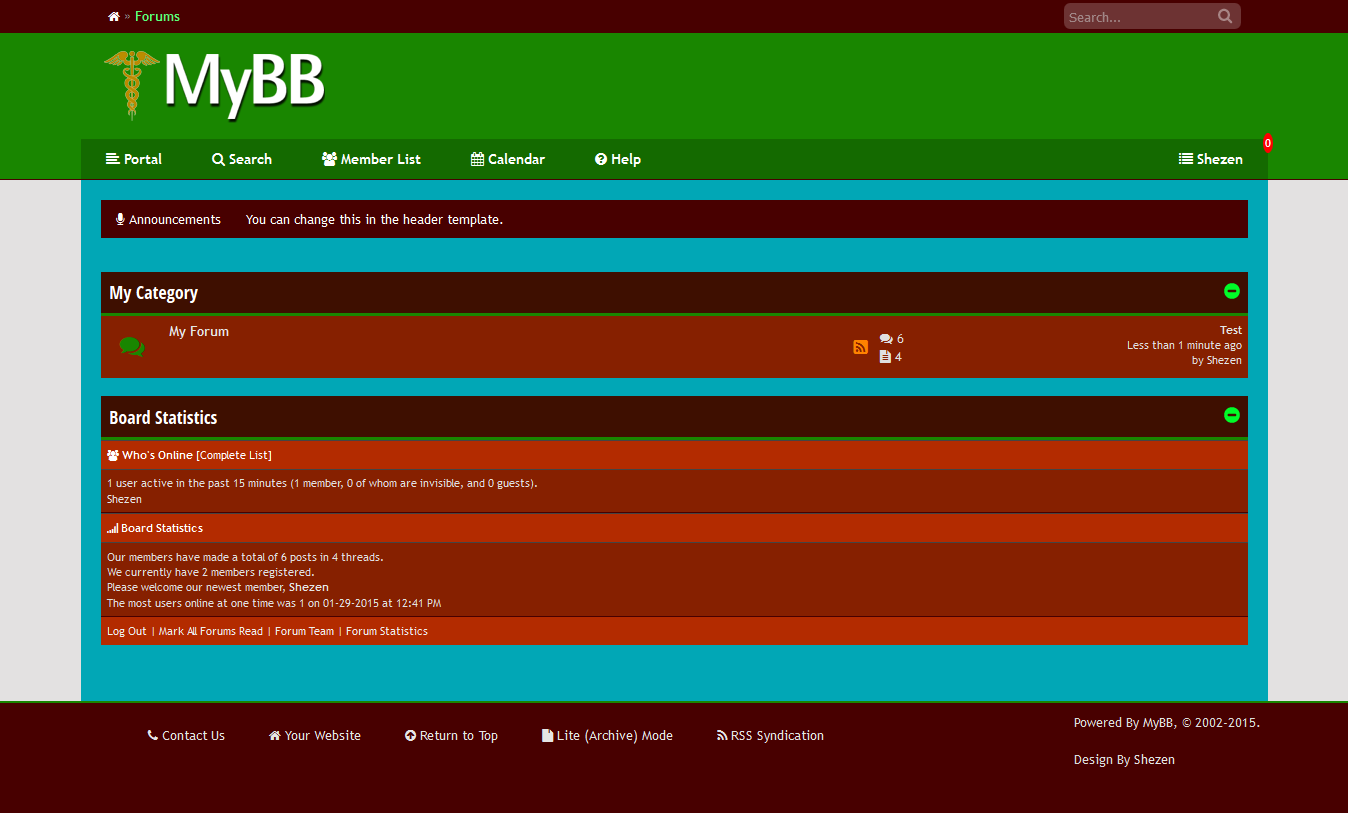Viewport: 1348px width, 813px height.
Task: Click Return to Top in footer
Action: [451, 736]
